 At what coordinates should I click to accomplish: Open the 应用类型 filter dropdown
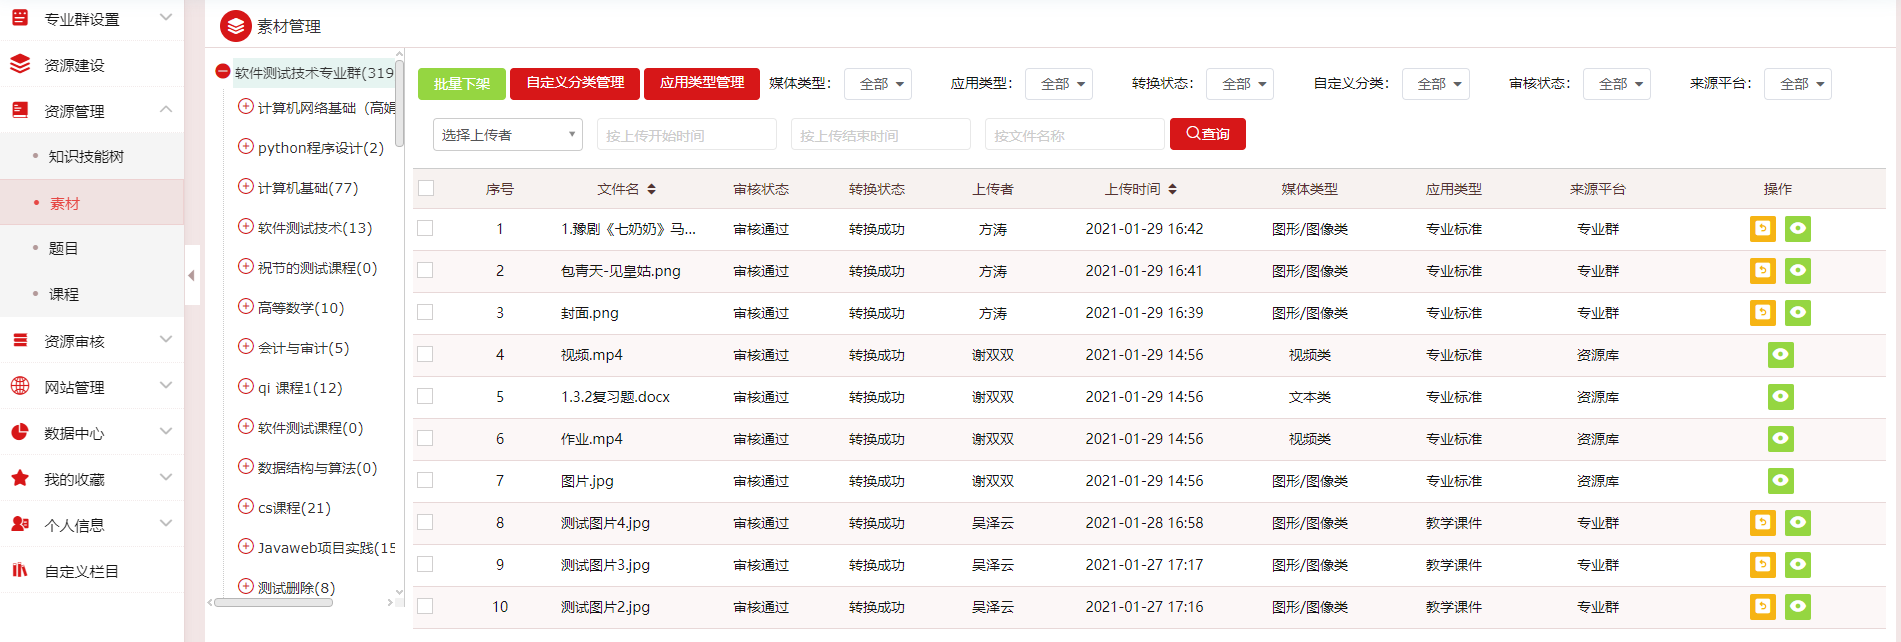pos(1059,84)
